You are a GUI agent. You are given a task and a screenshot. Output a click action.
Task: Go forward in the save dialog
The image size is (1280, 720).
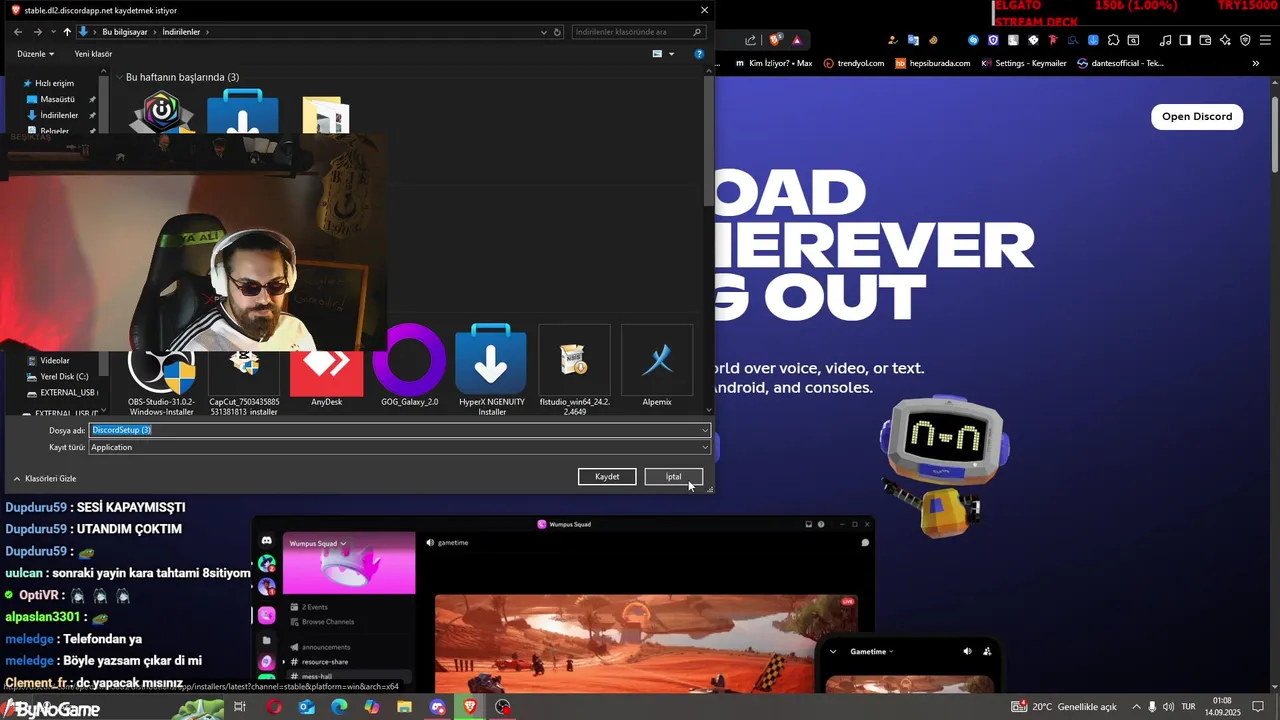coord(37,32)
